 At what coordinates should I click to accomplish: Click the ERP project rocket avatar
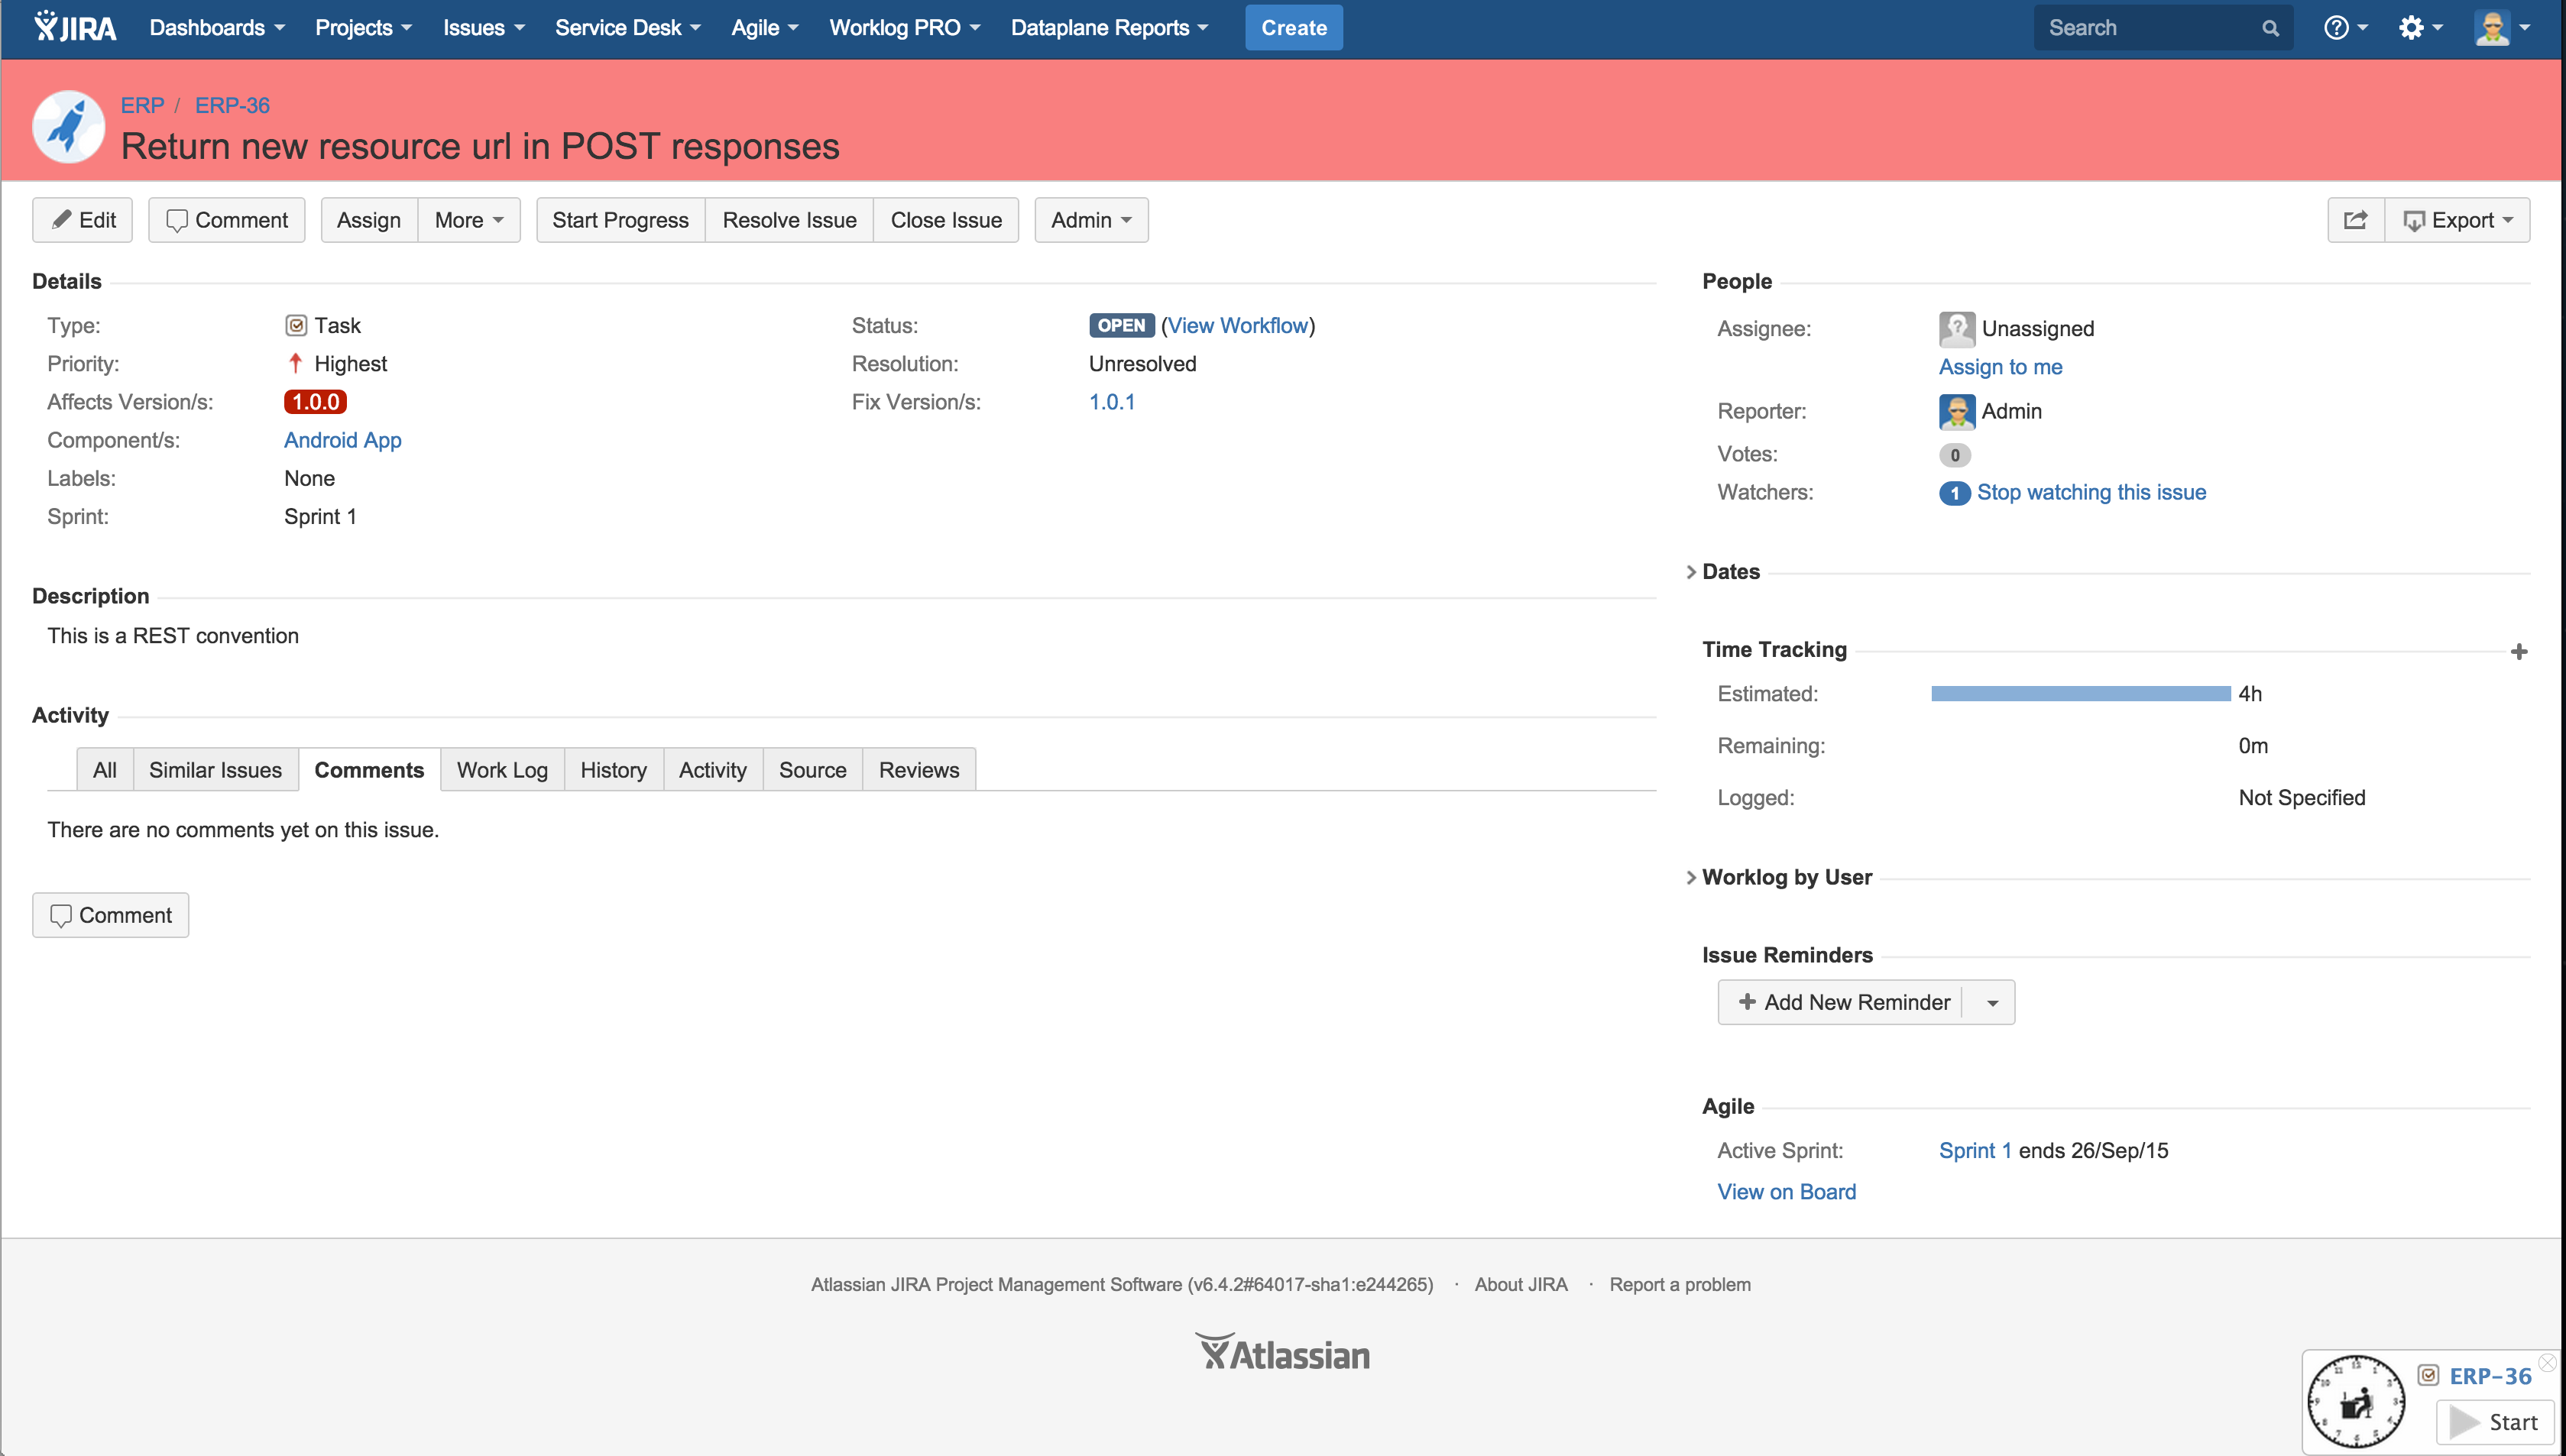pyautogui.click(x=68, y=127)
